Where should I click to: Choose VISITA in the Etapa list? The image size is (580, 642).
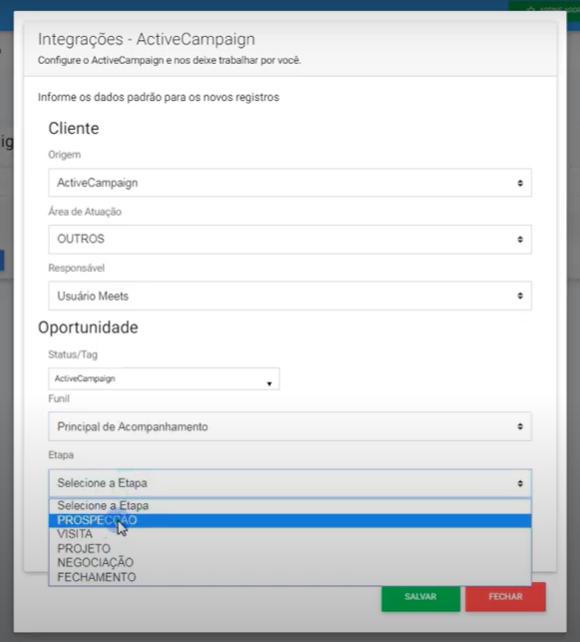[x=290, y=534]
